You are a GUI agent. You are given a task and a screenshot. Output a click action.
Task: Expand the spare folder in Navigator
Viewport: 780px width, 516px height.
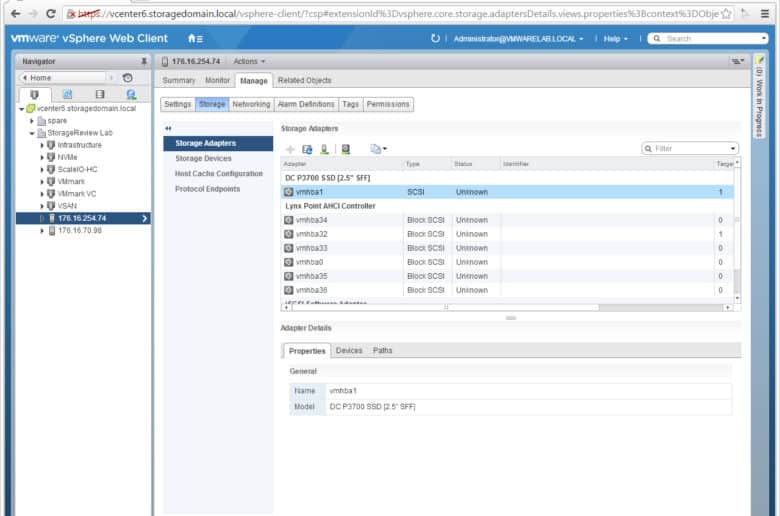32,121
